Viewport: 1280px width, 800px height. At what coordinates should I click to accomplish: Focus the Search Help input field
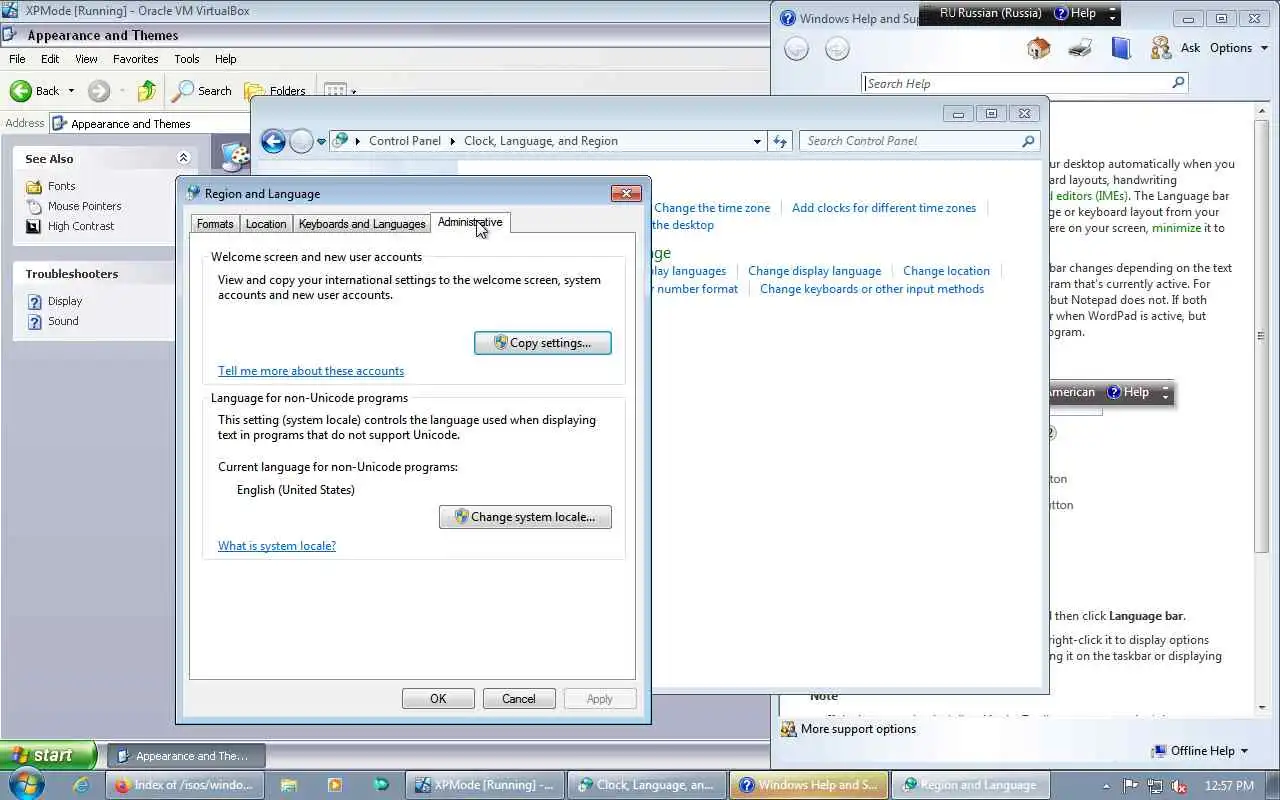[1016, 83]
